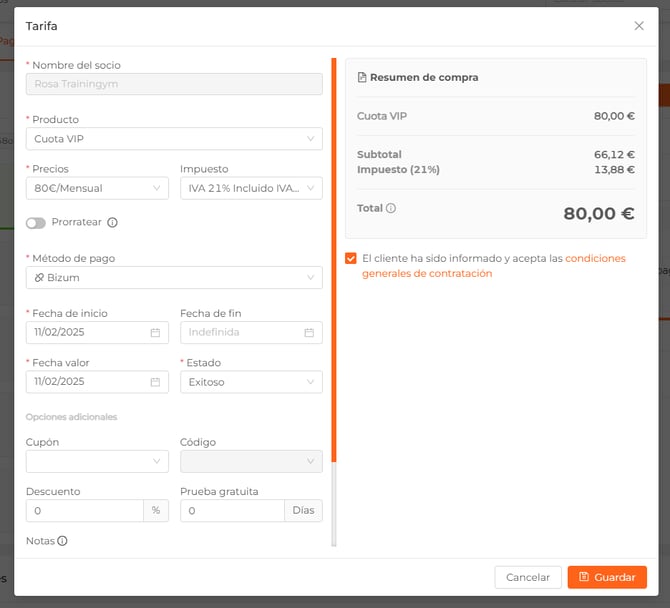Click the Resumen de compra document icon

[362, 77]
